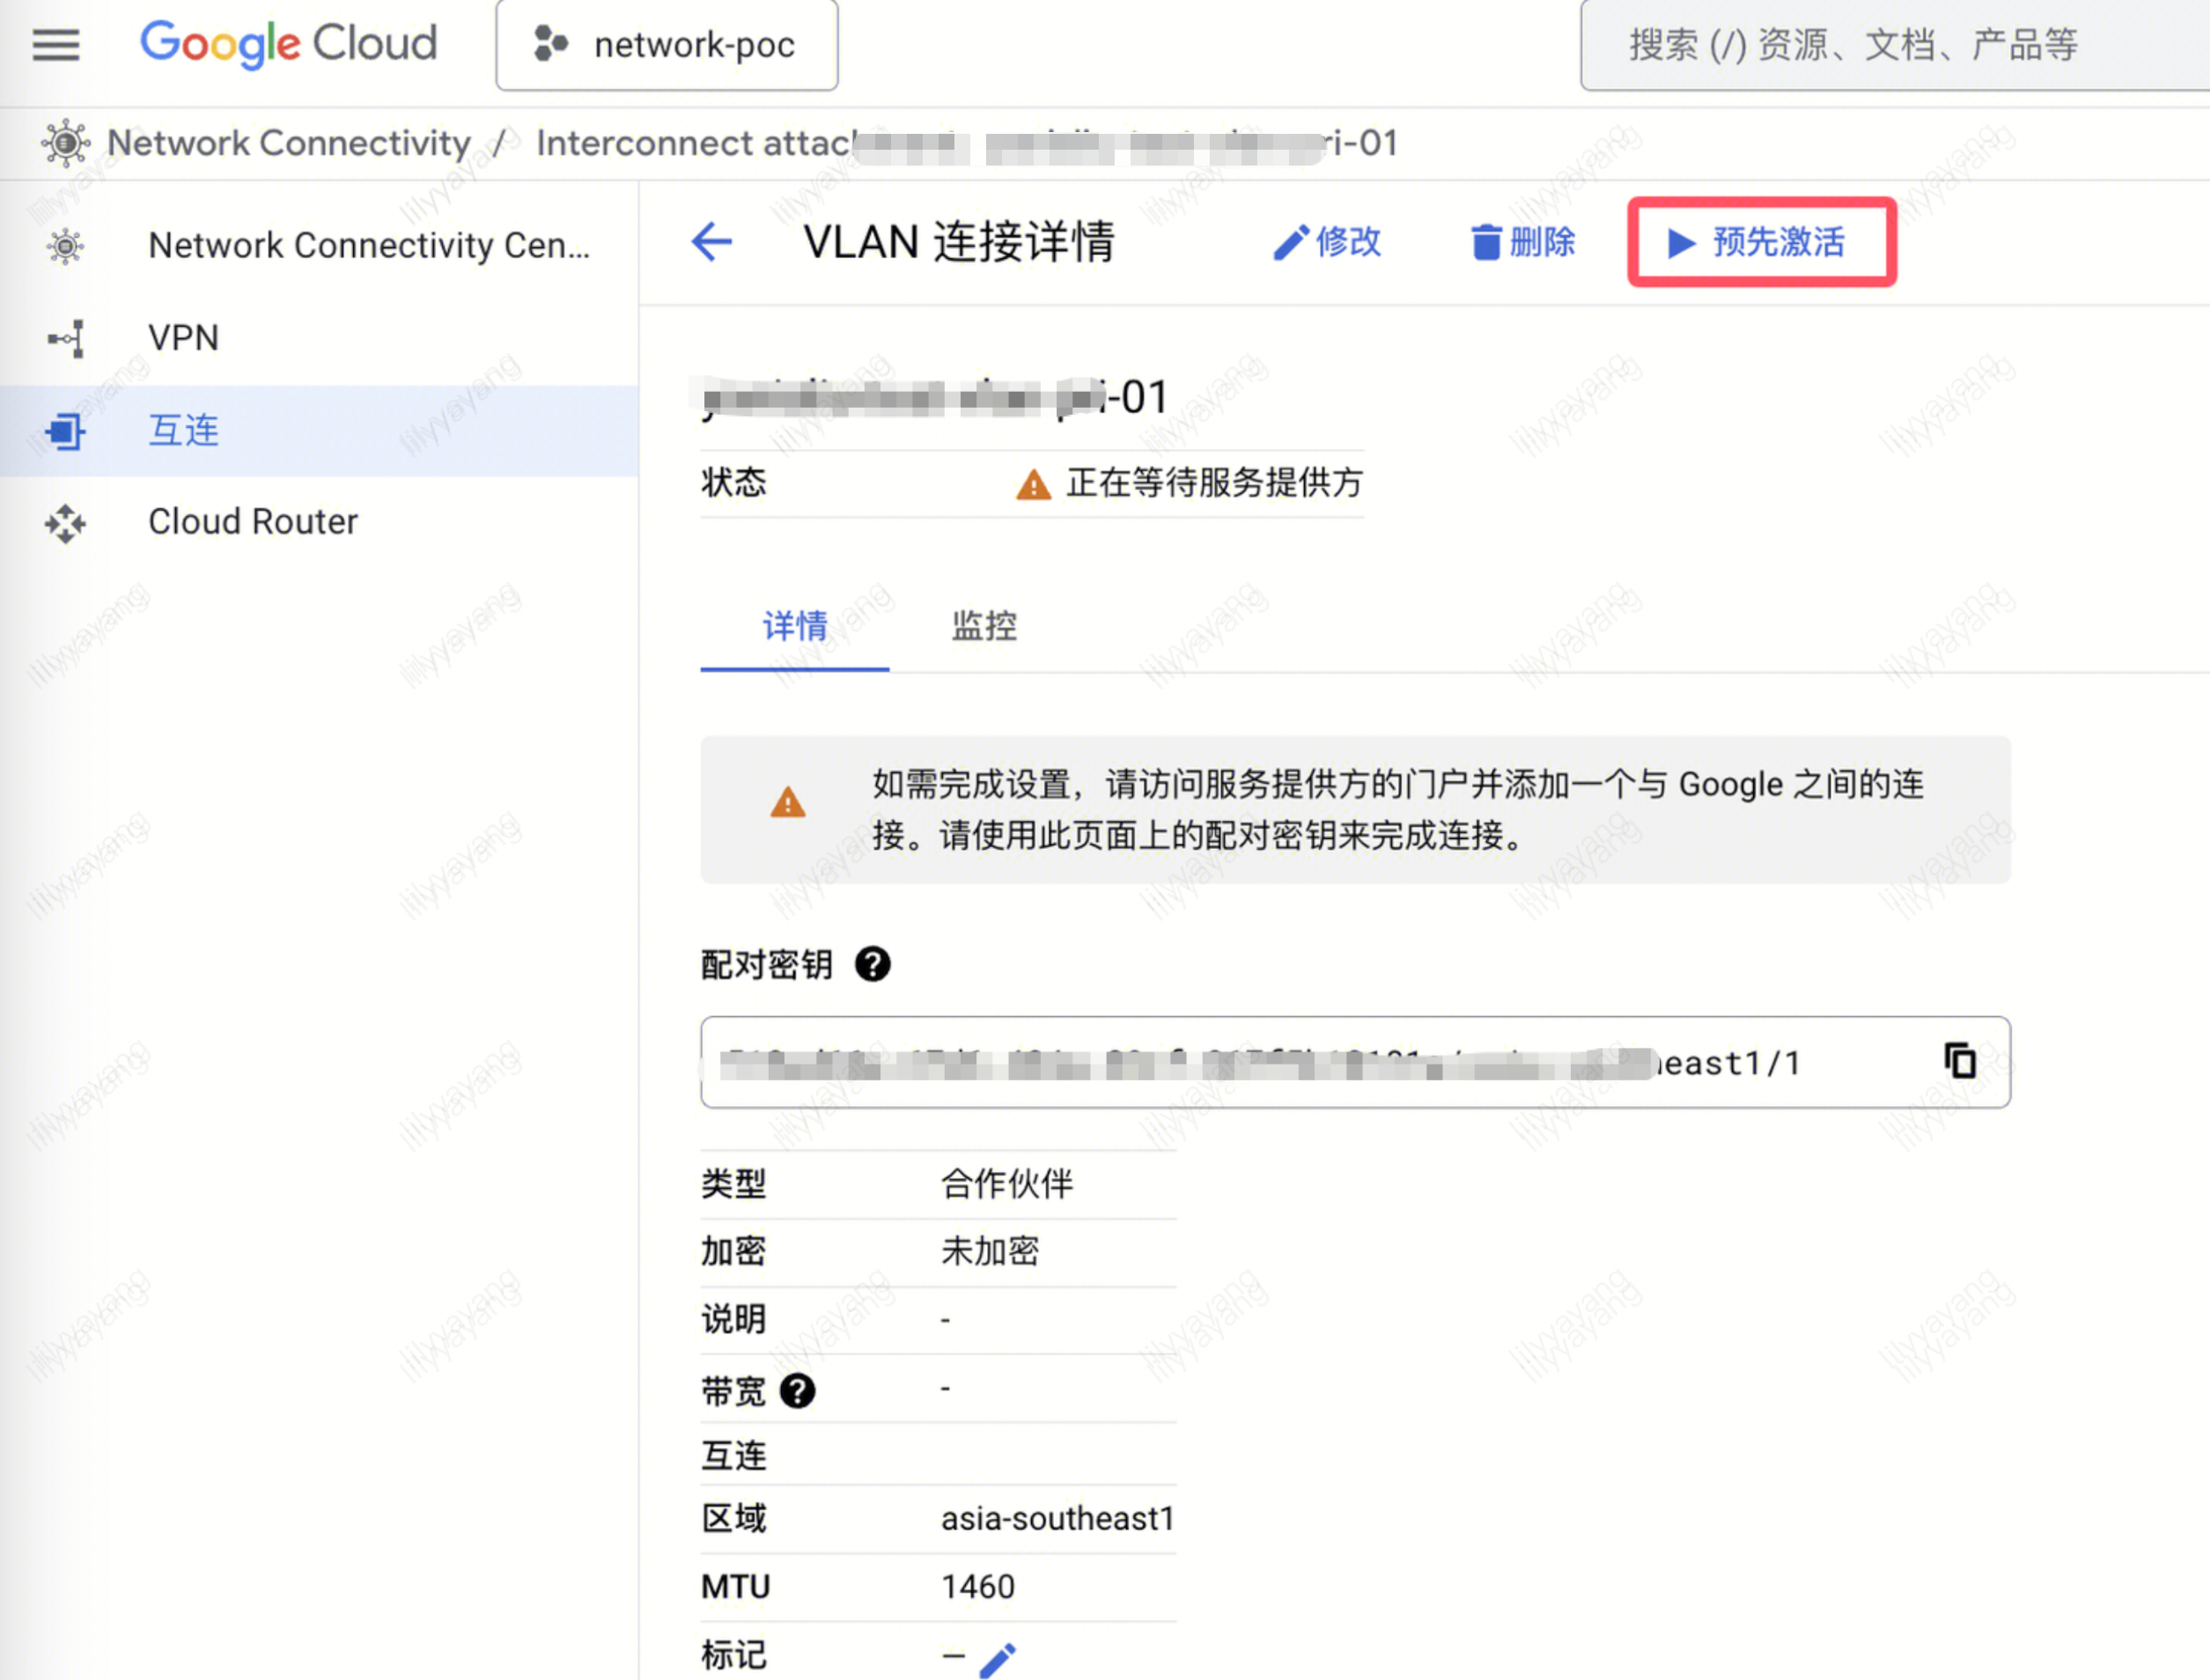Click the Google Cloud logo
The width and height of the screenshot is (2210, 1680).
coord(288,44)
